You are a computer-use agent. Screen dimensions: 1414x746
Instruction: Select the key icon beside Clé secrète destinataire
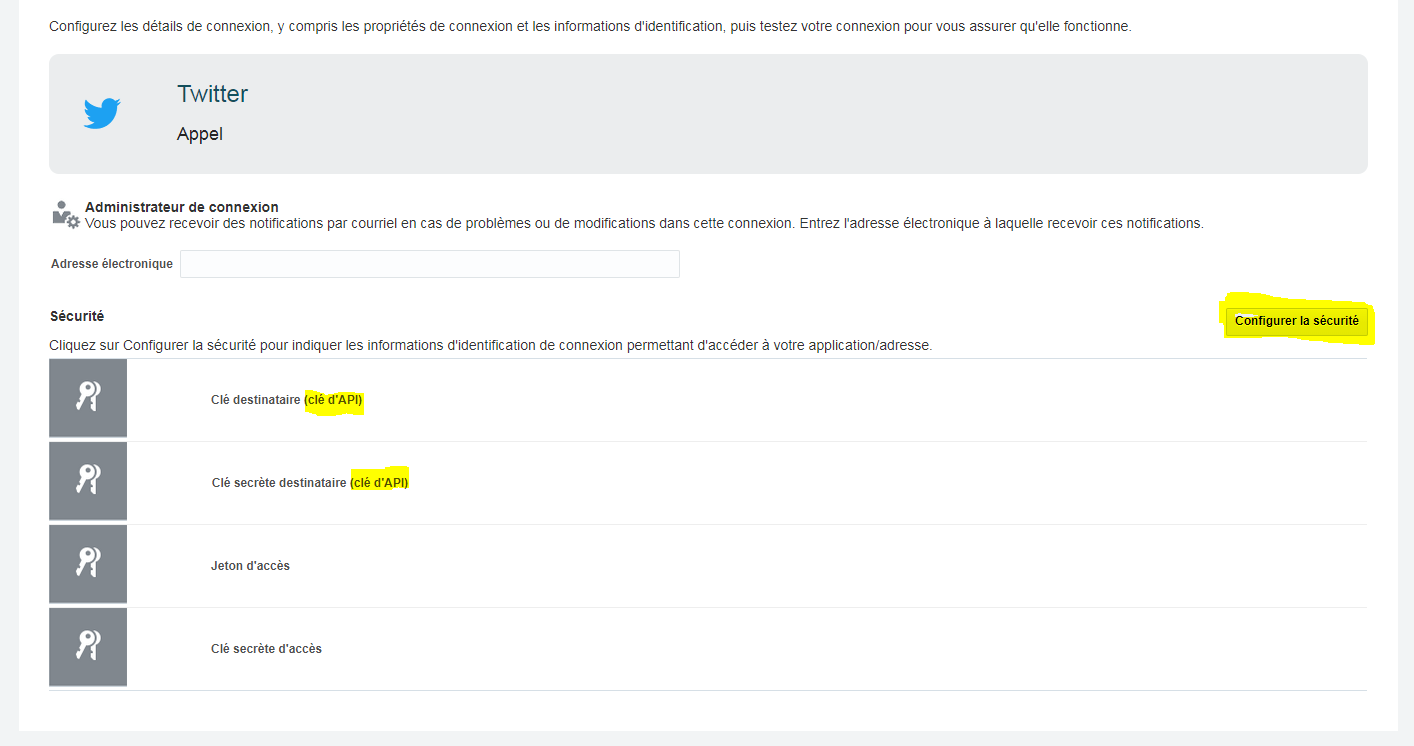tap(88, 481)
